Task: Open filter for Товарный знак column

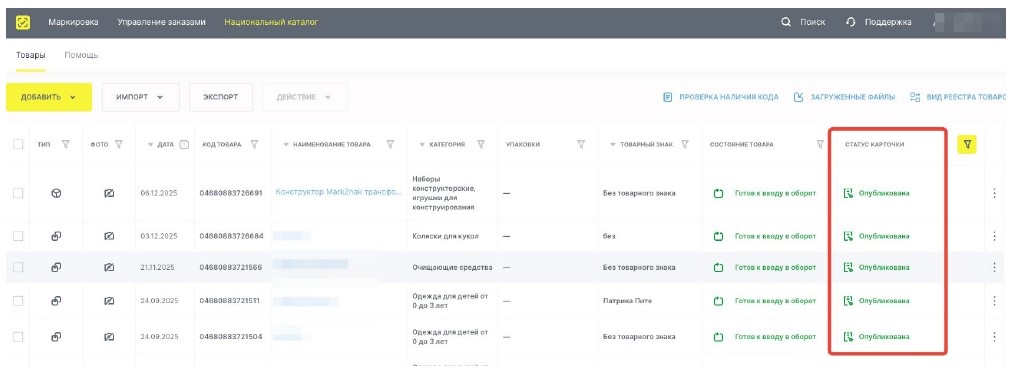Action: [x=685, y=144]
